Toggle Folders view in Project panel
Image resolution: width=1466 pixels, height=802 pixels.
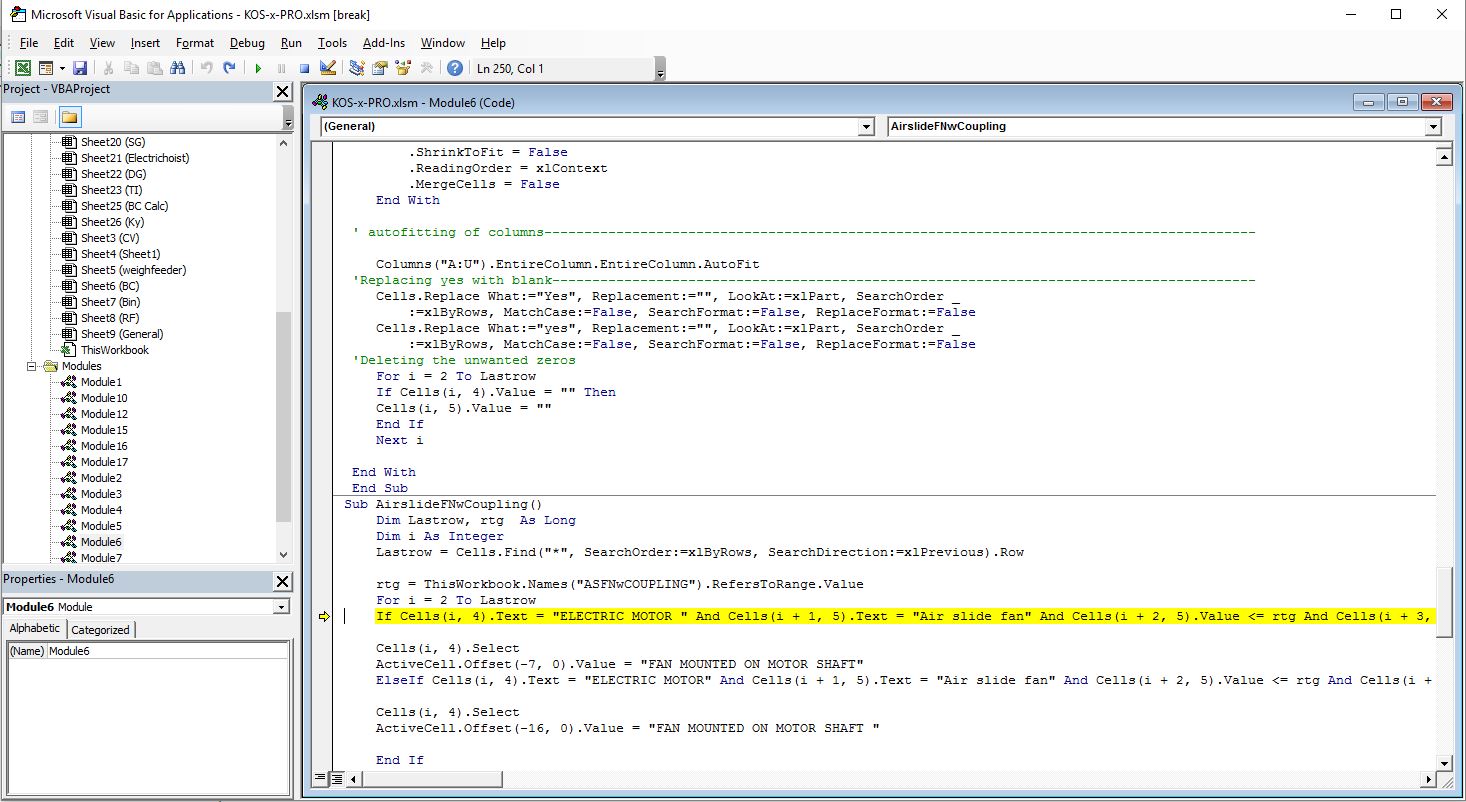point(69,117)
